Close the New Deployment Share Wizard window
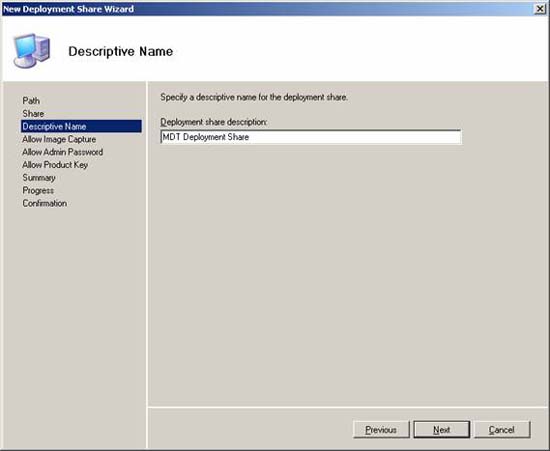Image resolution: width=550 pixels, height=451 pixels. coord(540,9)
